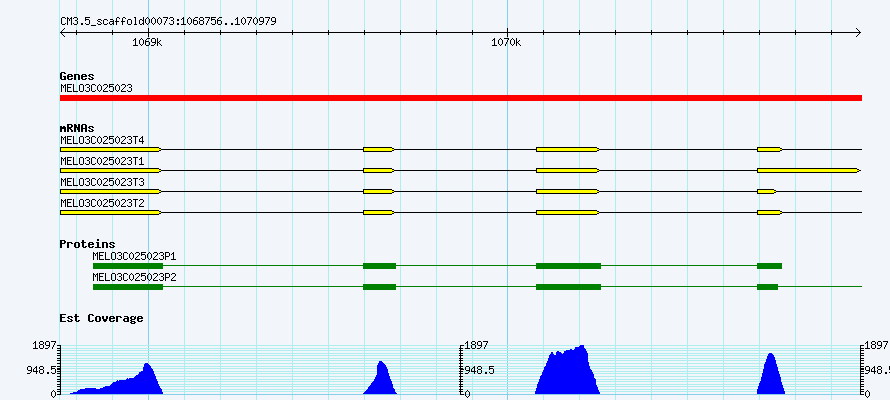
Task: Click last yellow exon of transcript MELO3C025023T2
Action: tap(770, 212)
